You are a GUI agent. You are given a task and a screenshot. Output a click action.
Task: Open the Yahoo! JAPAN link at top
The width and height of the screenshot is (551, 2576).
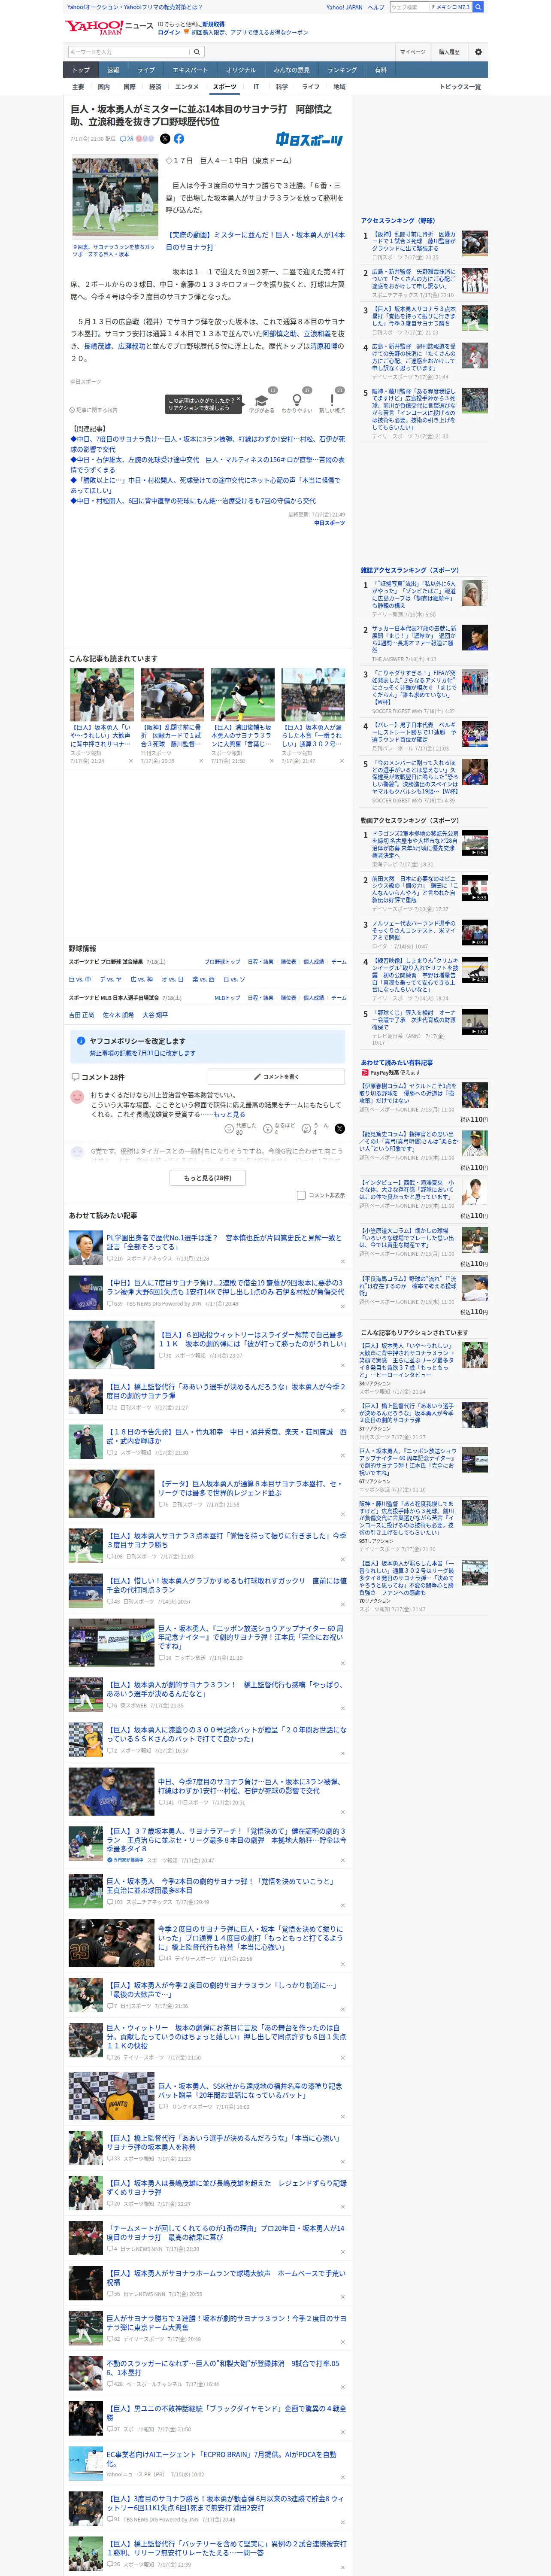click(x=344, y=7)
